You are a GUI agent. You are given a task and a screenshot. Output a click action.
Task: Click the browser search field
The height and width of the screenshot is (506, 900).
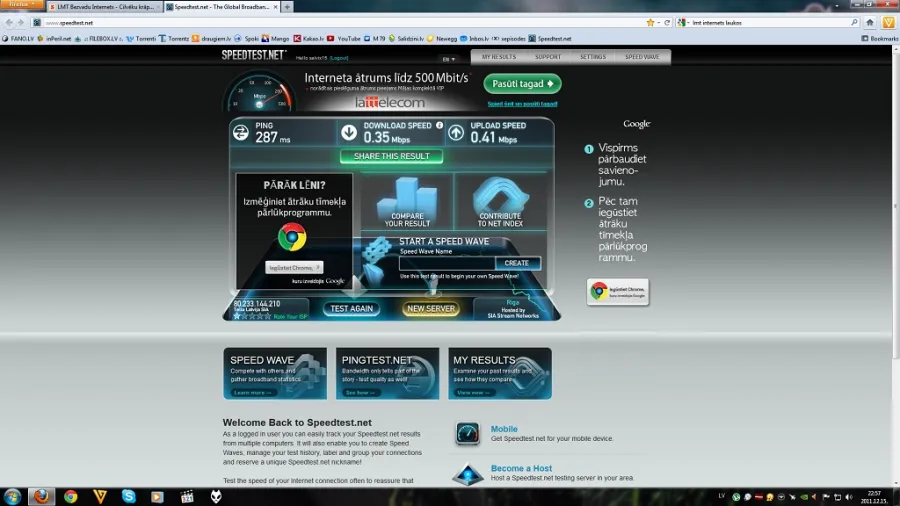769,22
